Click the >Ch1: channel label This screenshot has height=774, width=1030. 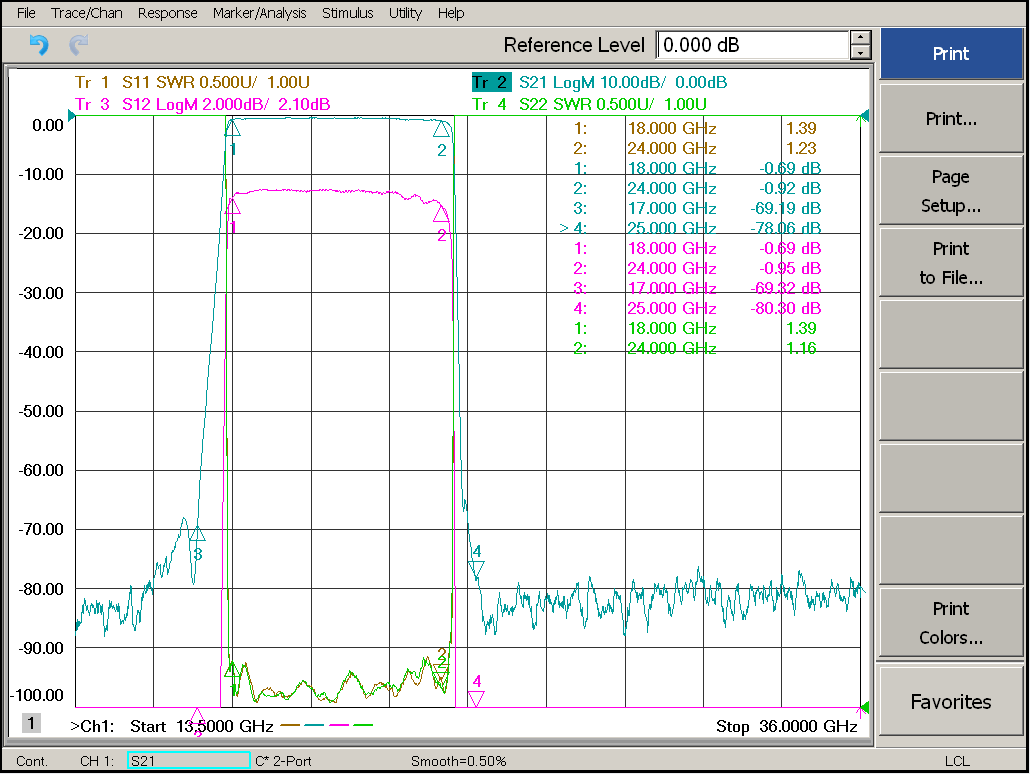tap(92, 726)
